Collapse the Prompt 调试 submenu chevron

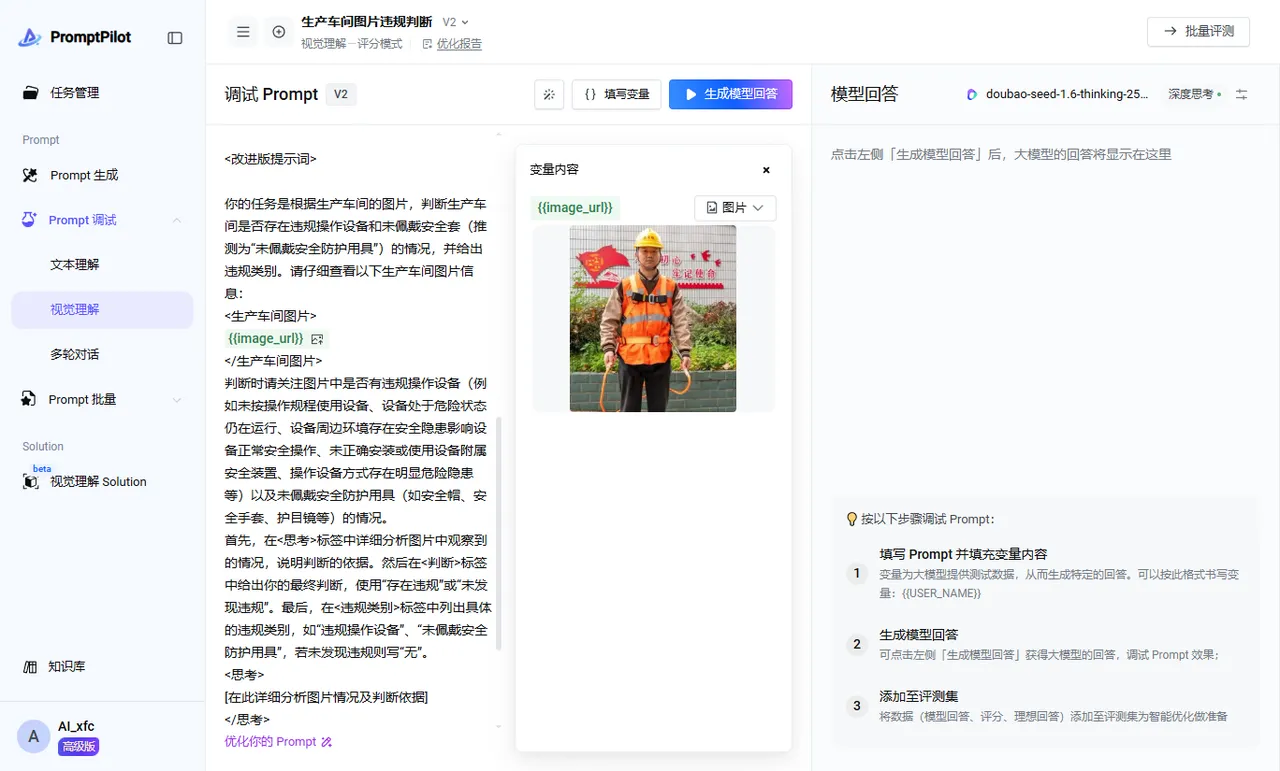[177, 220]
